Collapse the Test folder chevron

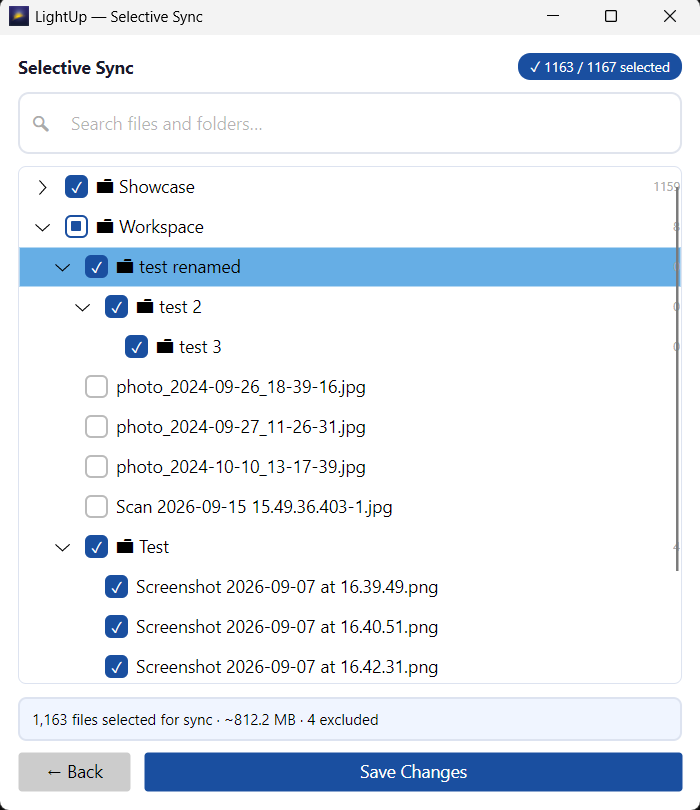(x=63, y=547)
